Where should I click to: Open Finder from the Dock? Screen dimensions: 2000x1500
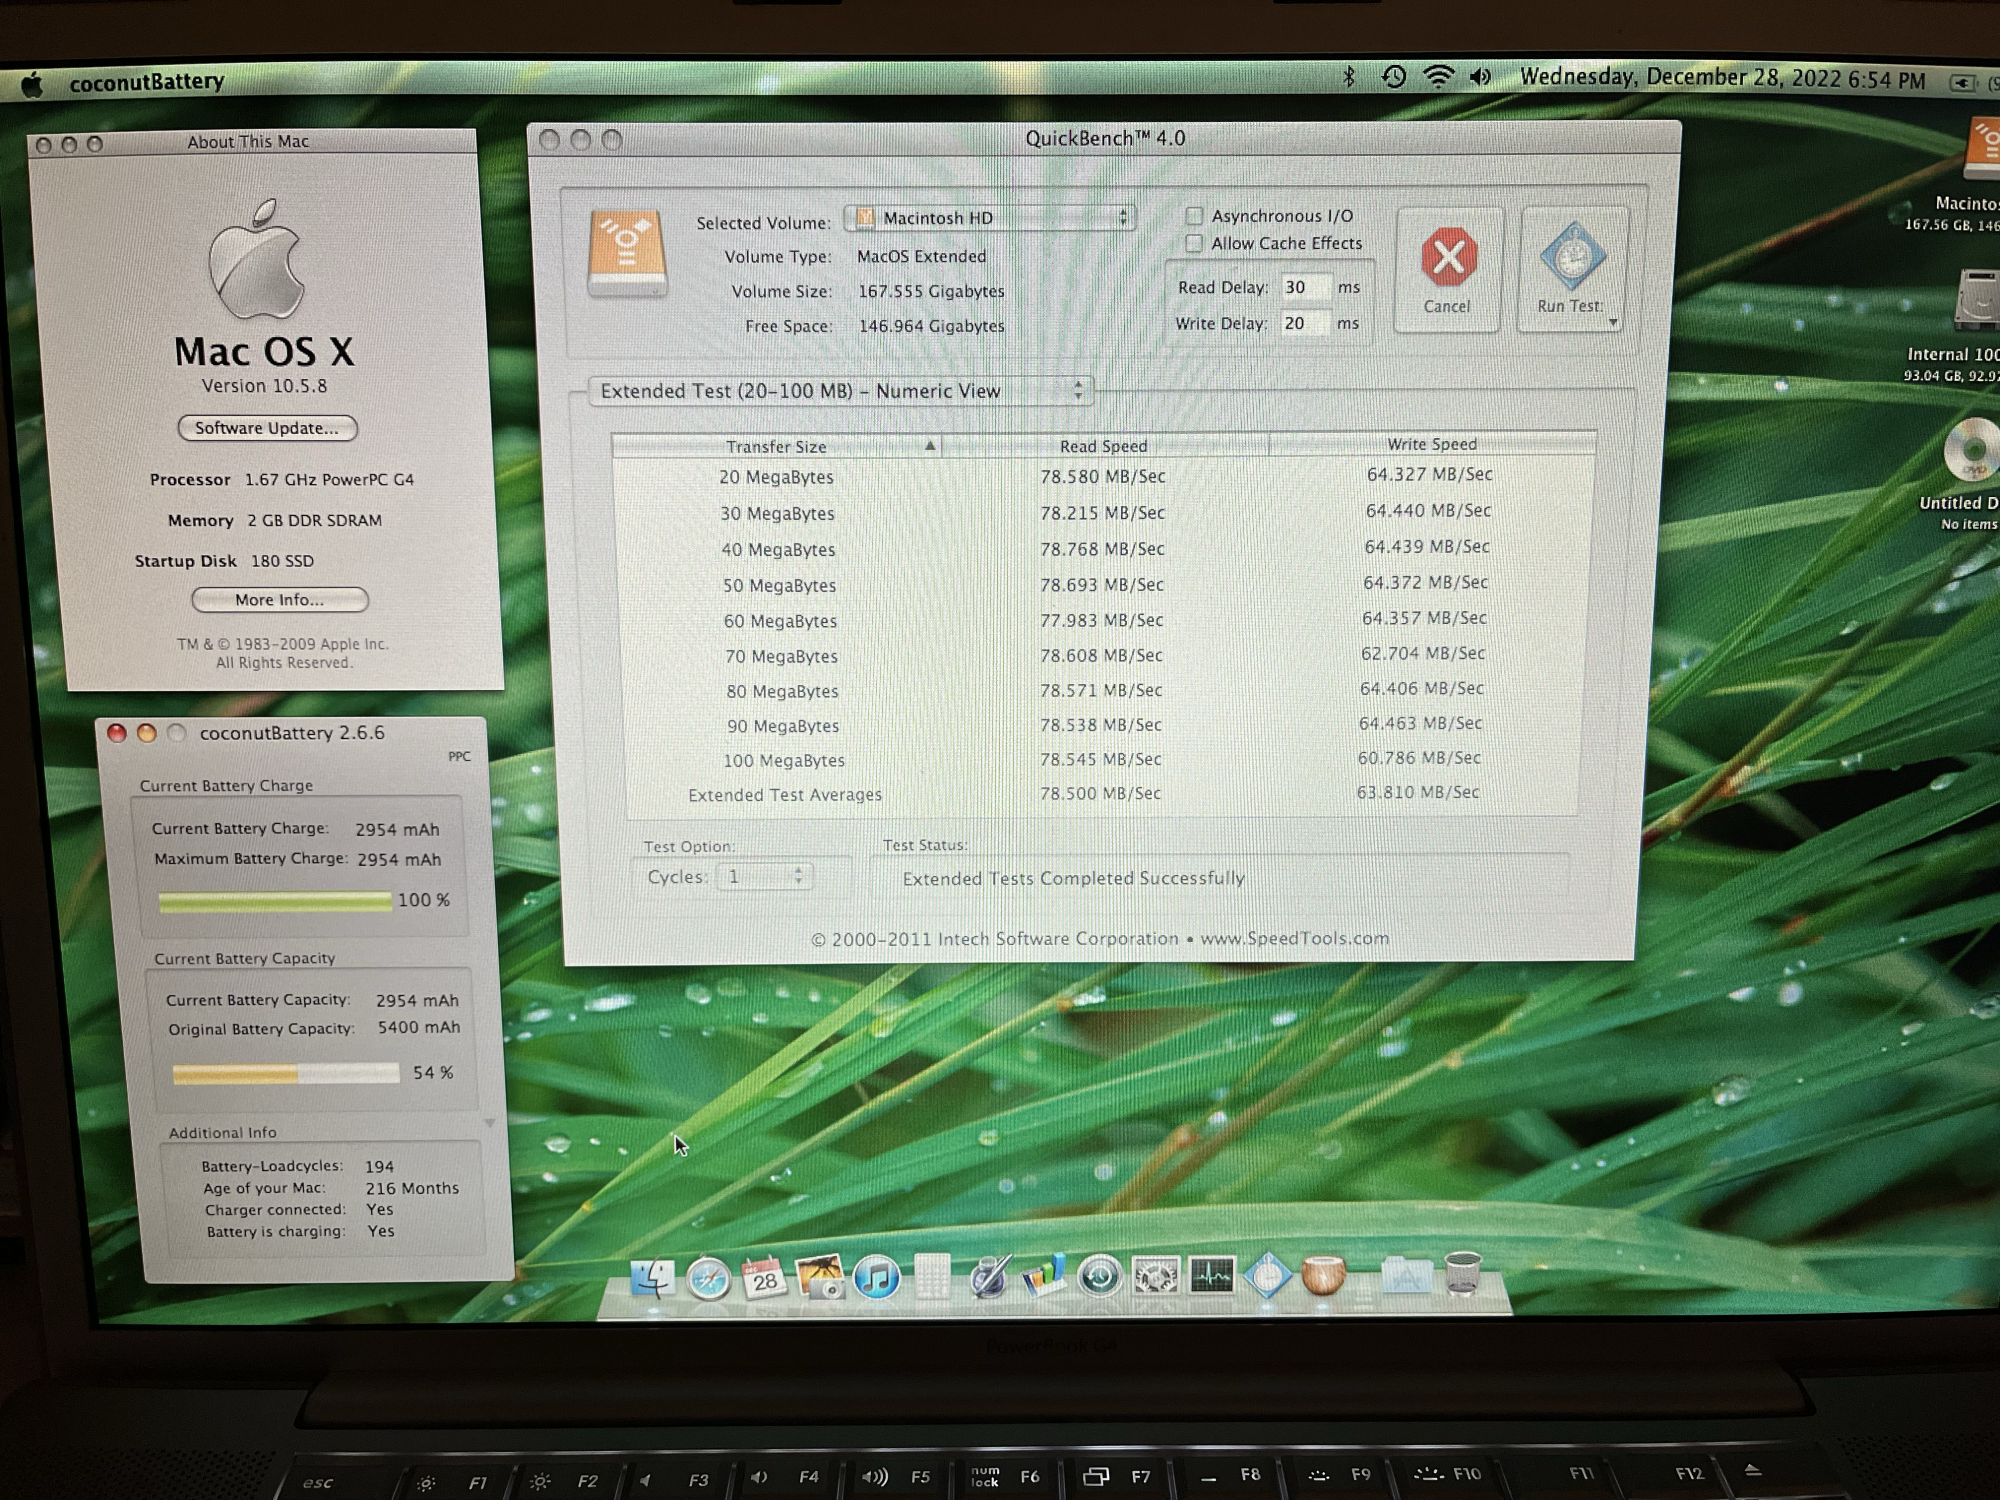(x=652, y=1278)
